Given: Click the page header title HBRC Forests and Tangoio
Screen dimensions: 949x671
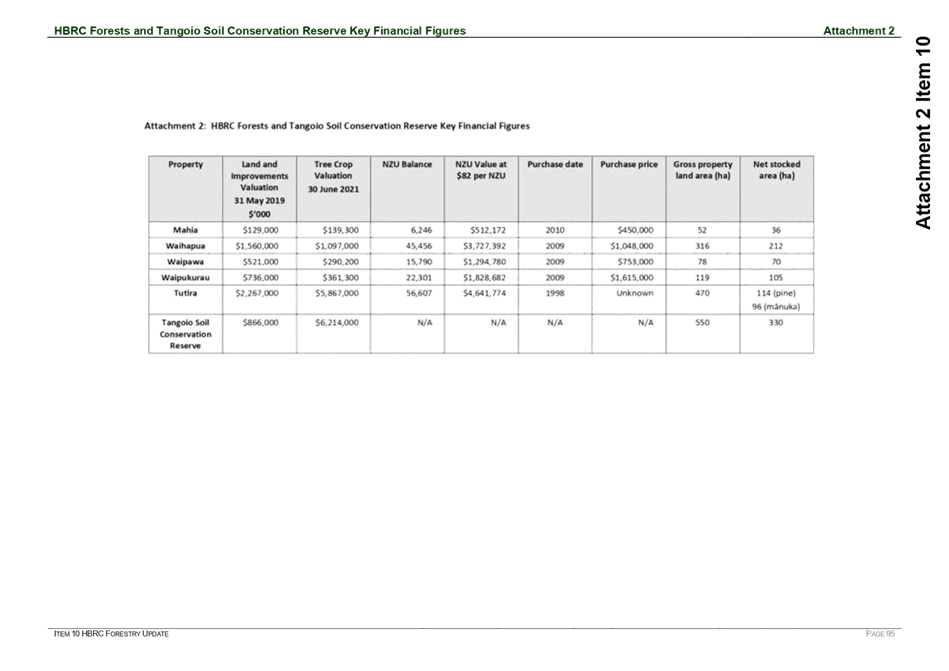Looking at the screenshot, I should pyautogui.click(x=260, y=31).
